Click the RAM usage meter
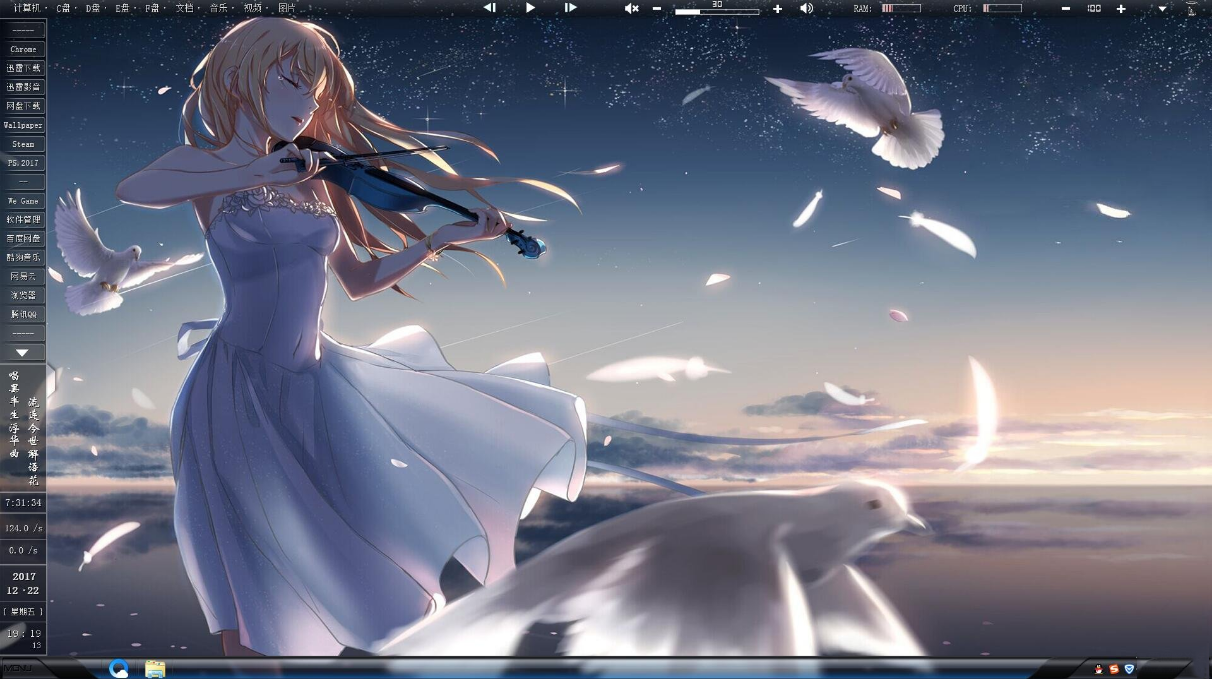The height and width of the screenshot is (679, 1215). tap(901, 8)
